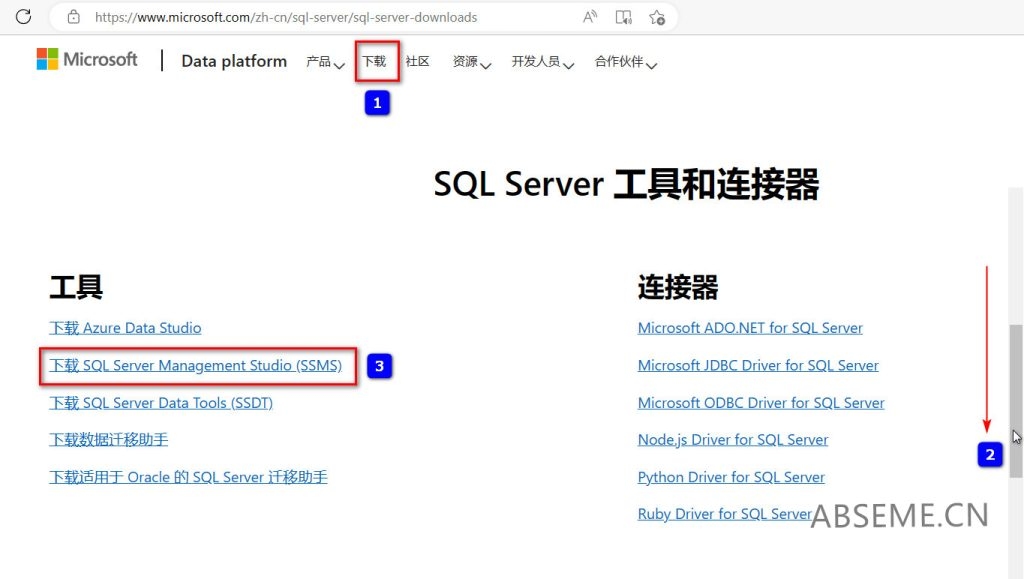The image size is (1024, 579).
Task: Open the 下载 Azure Data Studio link
Action: [125, 327]
